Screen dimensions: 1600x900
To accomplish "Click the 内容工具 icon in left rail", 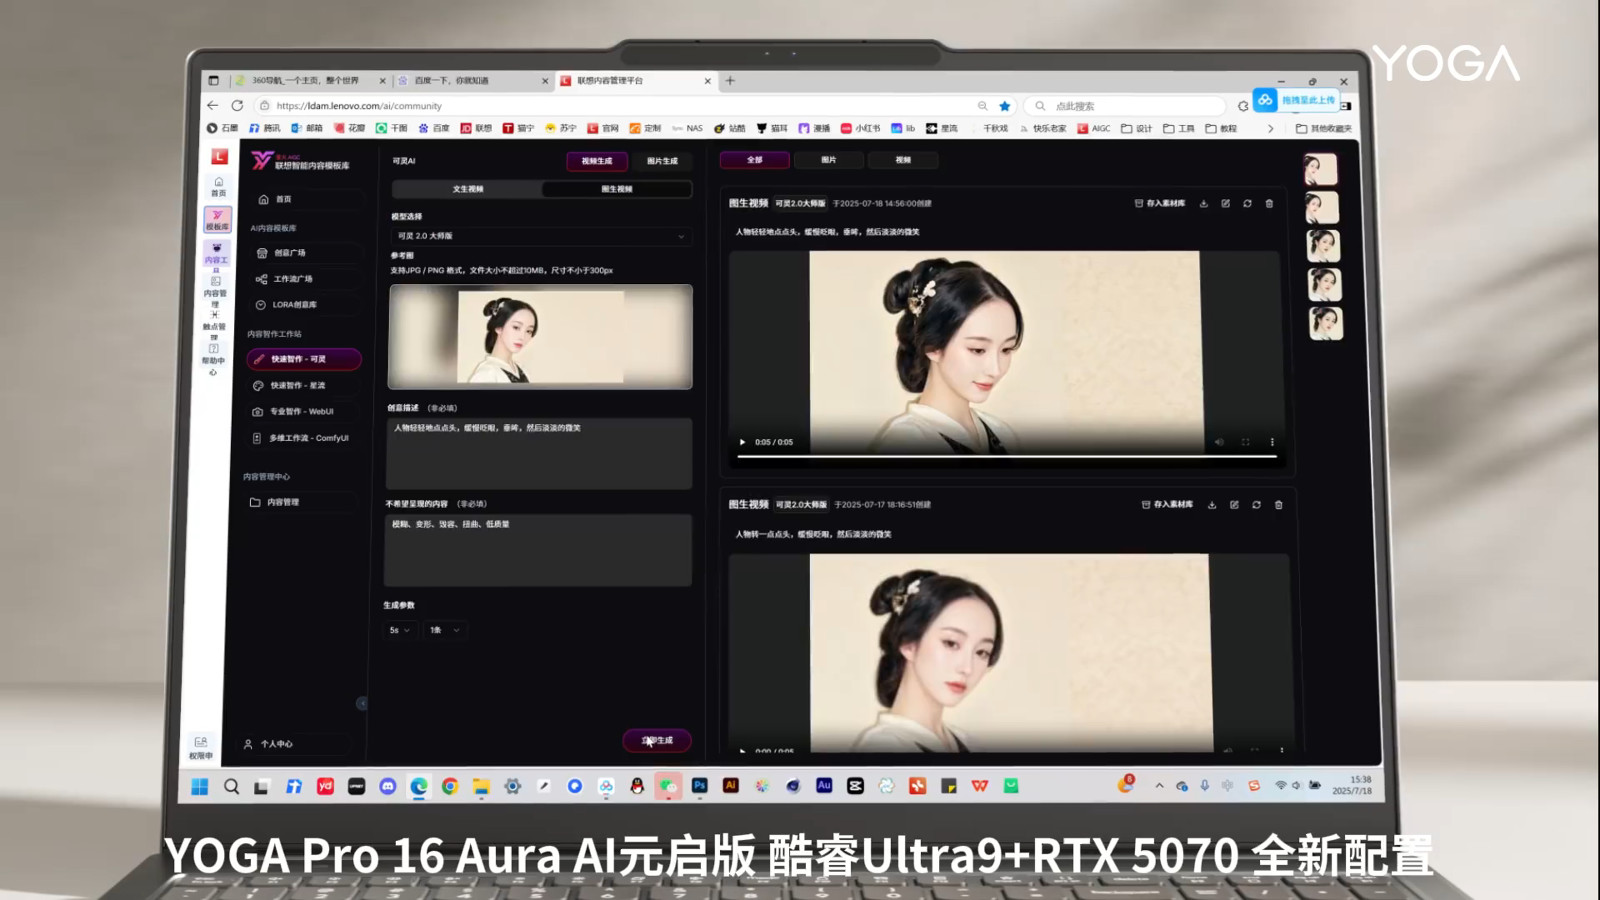I will tap(217, 253).
